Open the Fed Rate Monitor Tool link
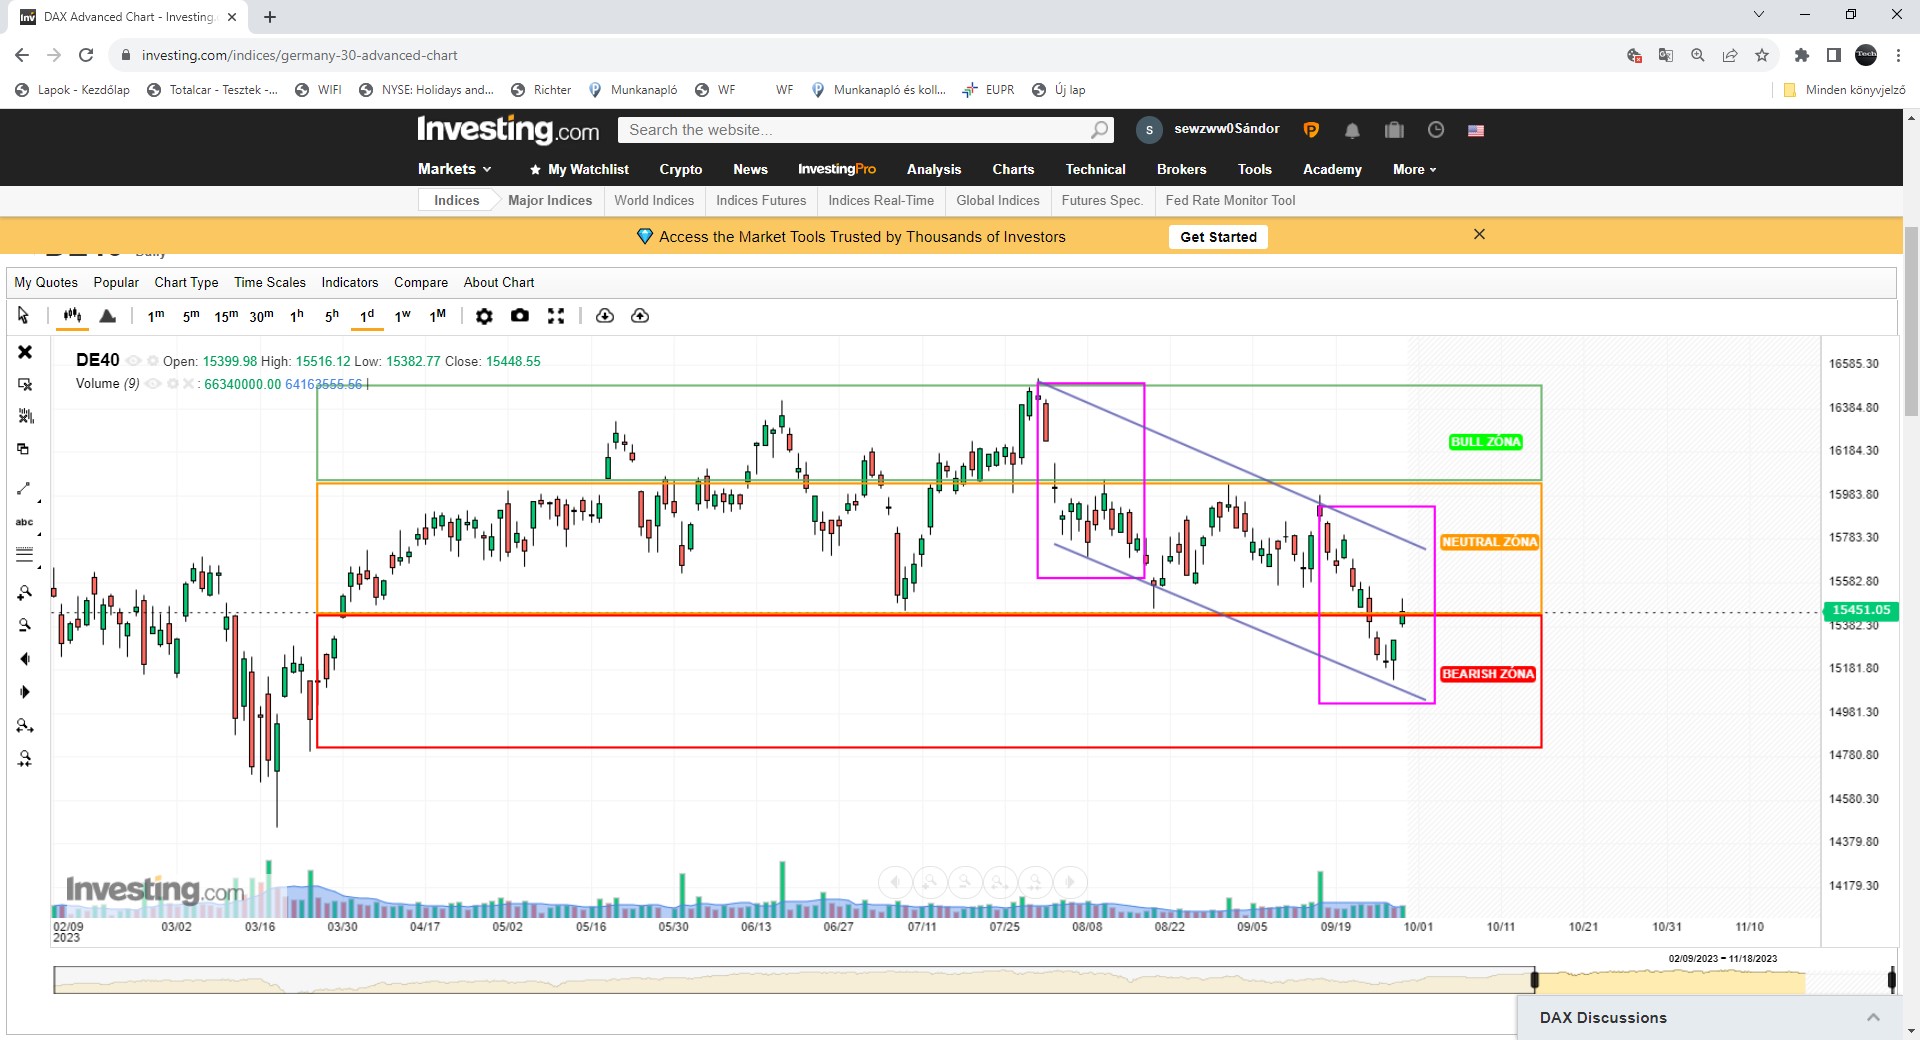Image resolution: width=1920 pixels, height=1040 pixels. (x=1229, y=200)
